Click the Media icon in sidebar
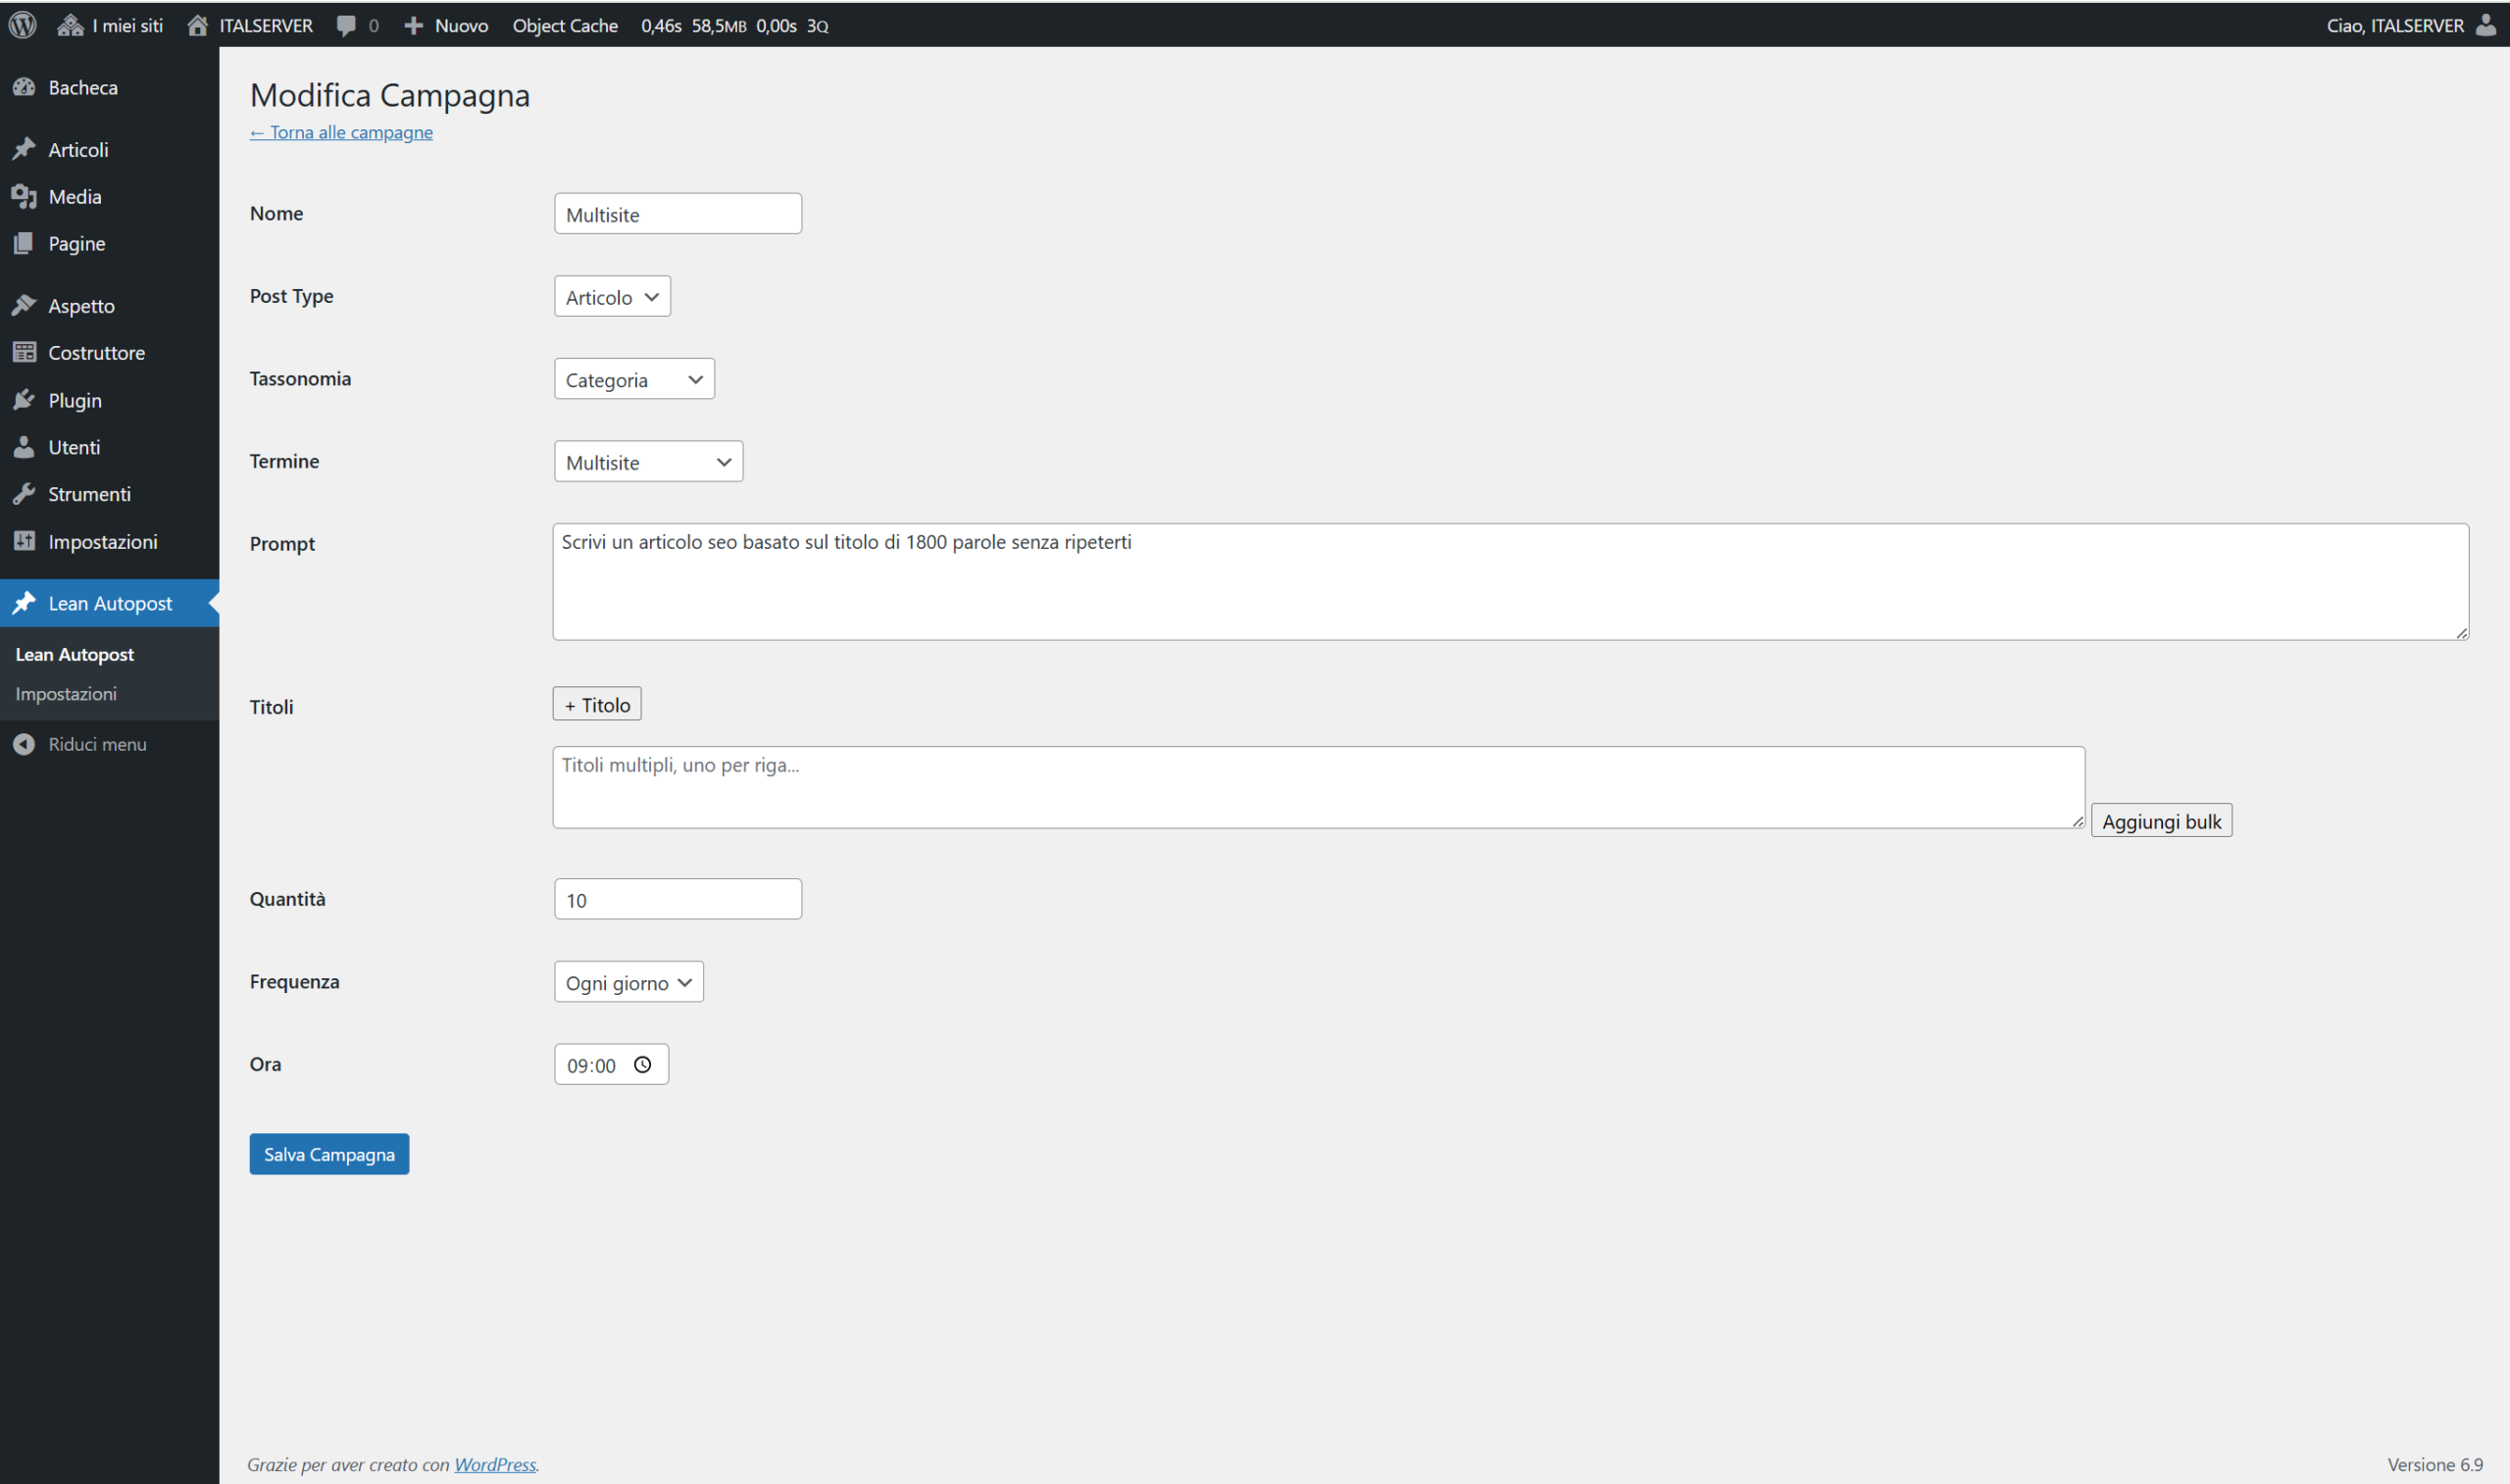The height and width of the screenshot is (1484, 2510). (x=24, y=197)
